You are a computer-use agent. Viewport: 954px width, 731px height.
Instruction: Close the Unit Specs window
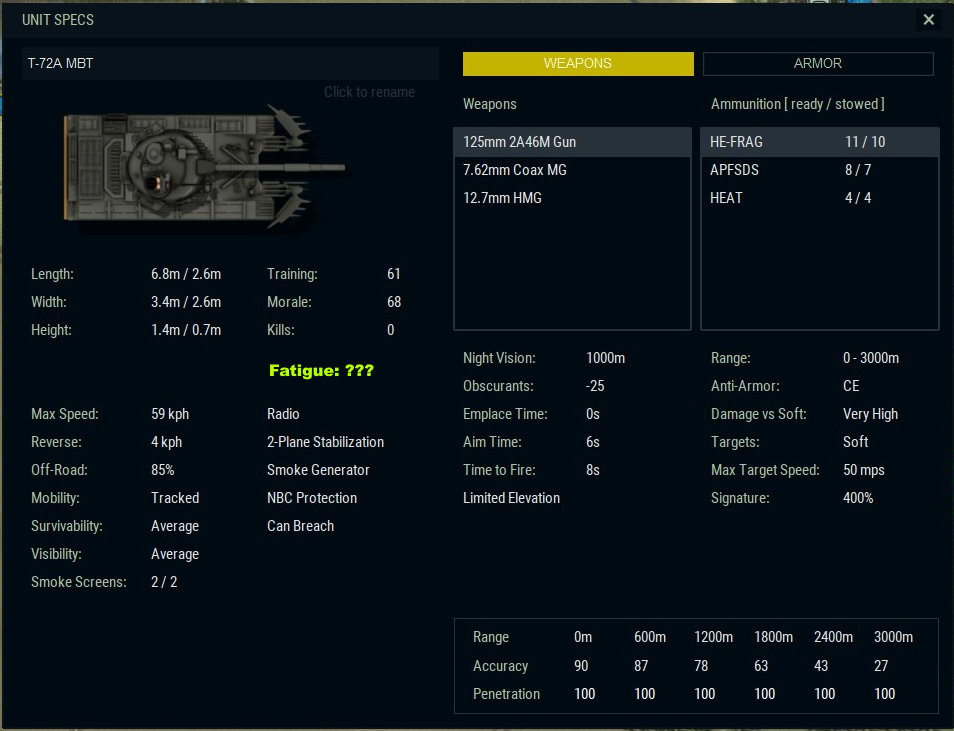tap(928, 19)
